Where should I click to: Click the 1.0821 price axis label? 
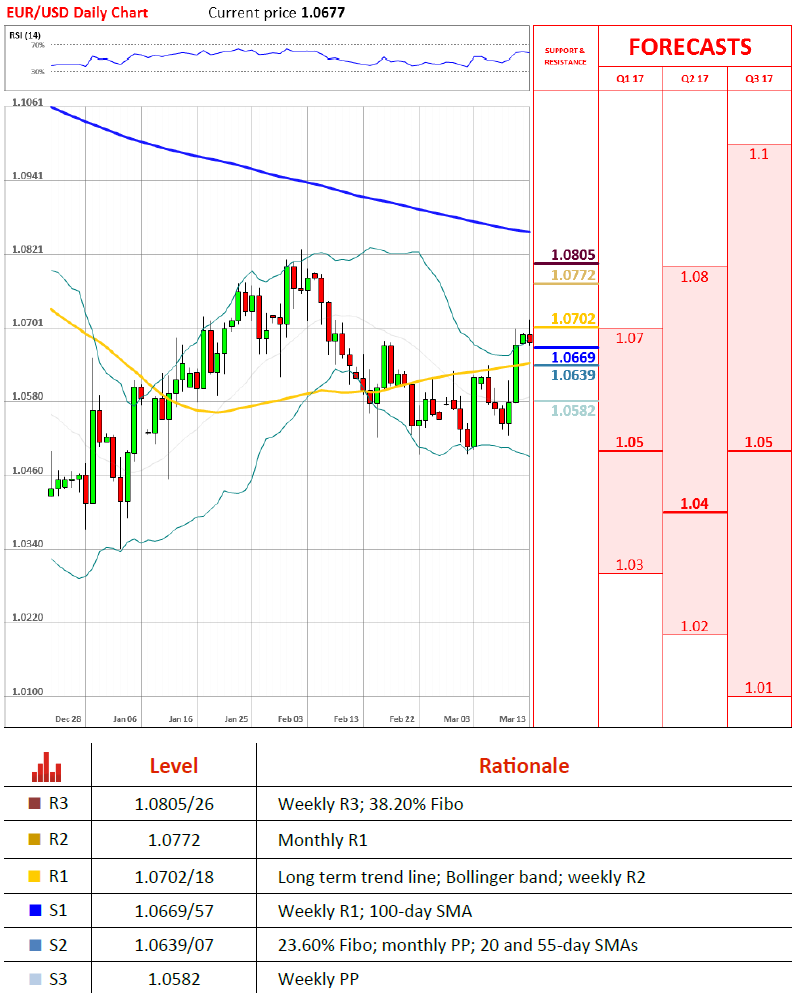point(28,250)
